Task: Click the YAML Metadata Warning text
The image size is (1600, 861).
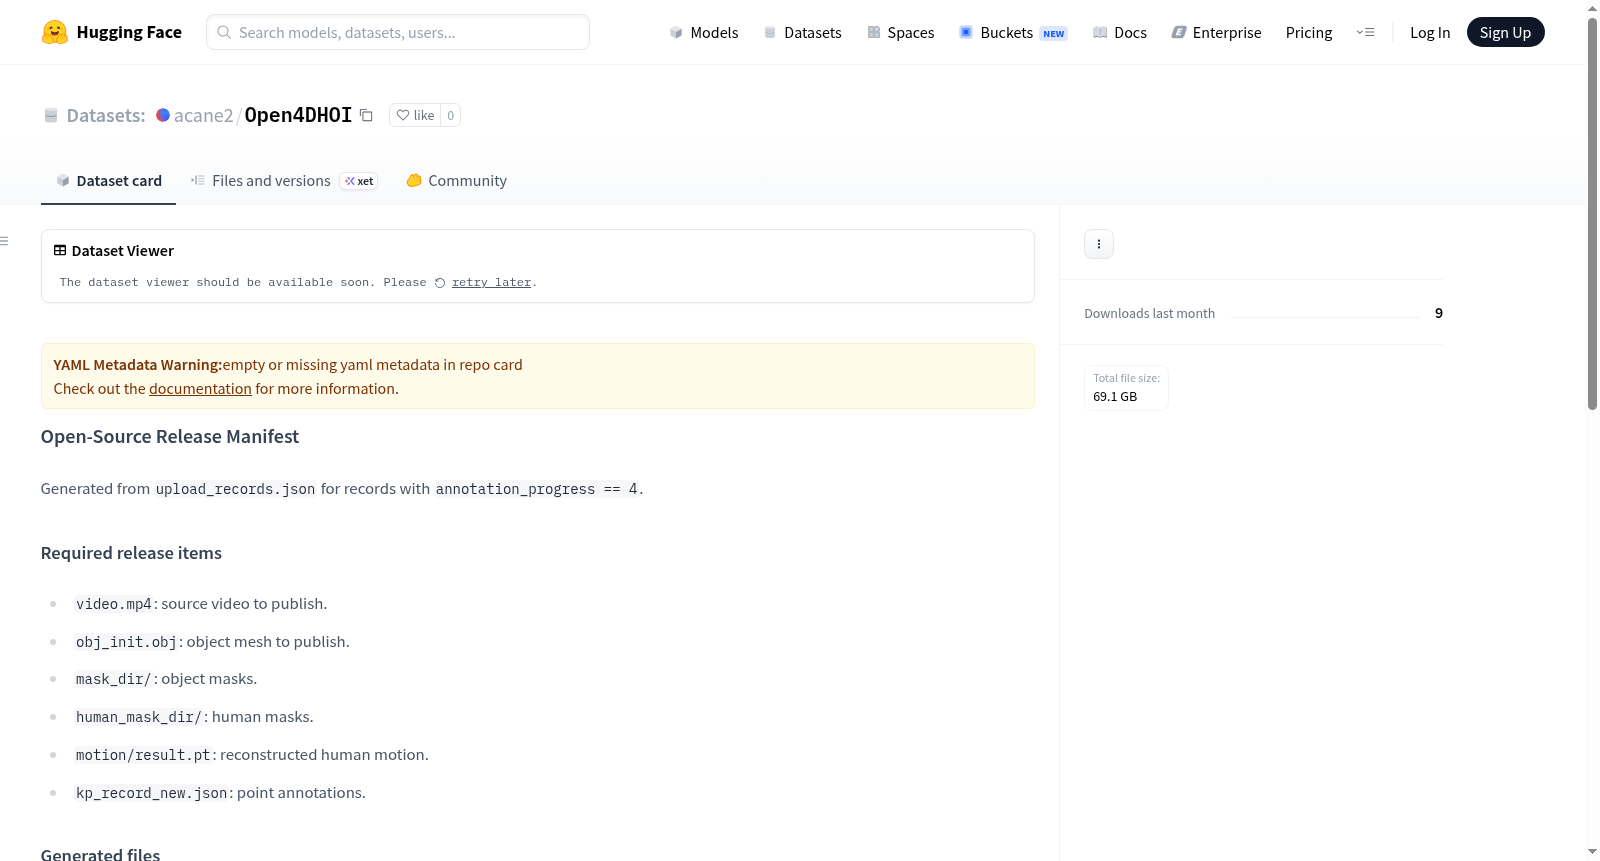Action: 138,365
